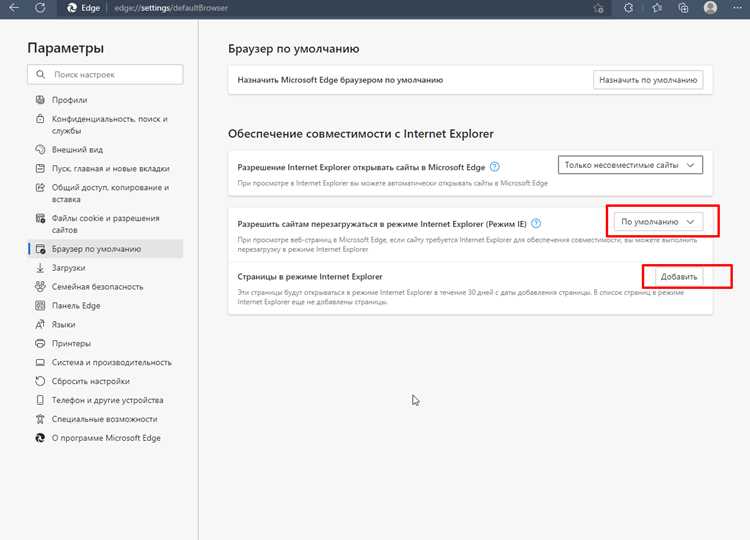Focus the Поиск настроек search field
Screen dimensions: 750x540
105,75
